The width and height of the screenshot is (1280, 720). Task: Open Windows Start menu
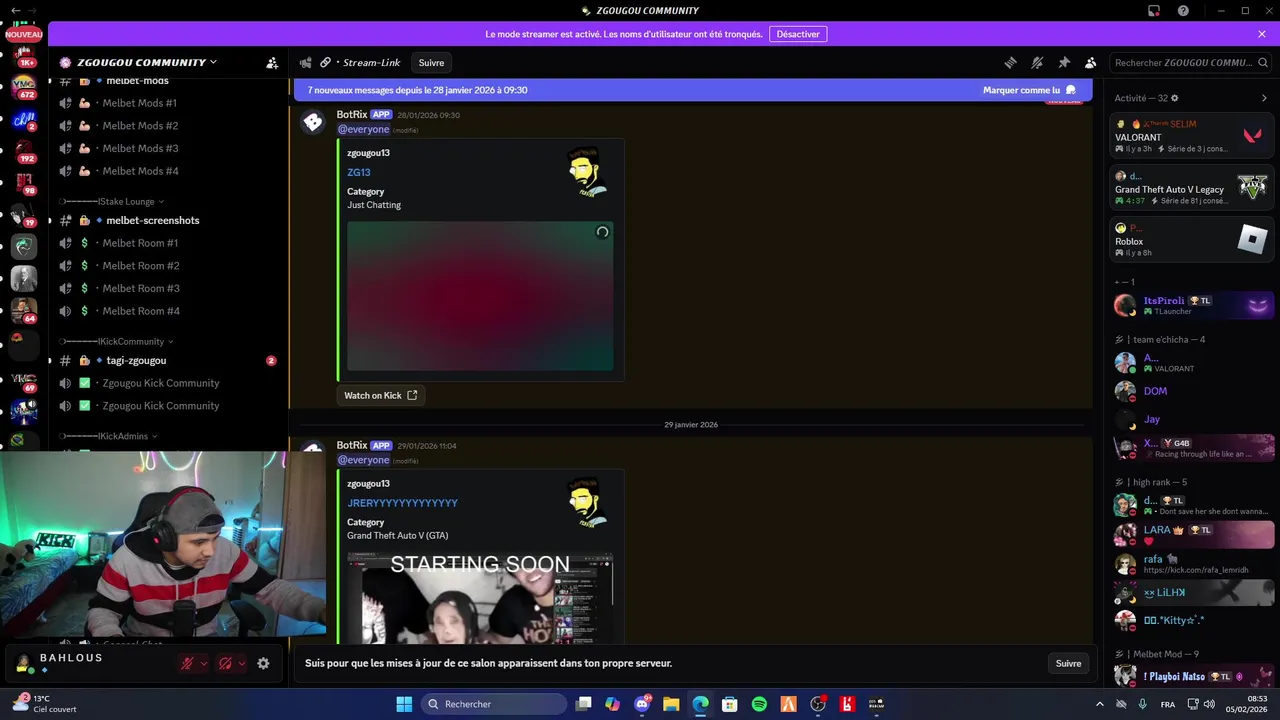[404, 704]
